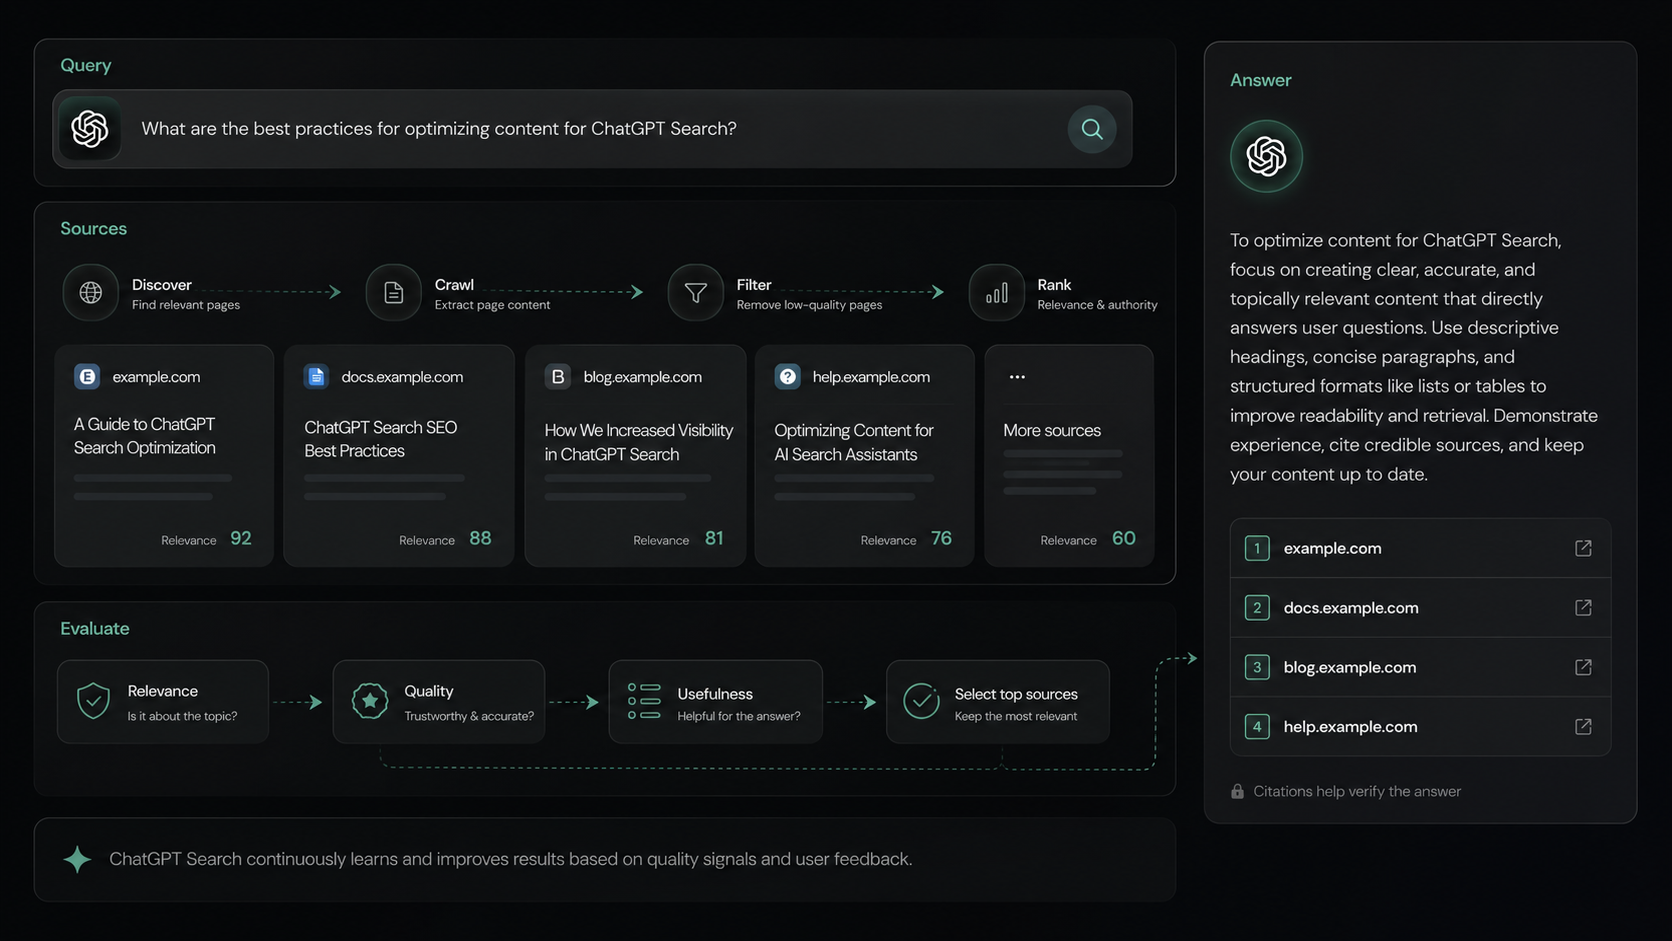Click the search magnifier button in query bar

tap(1091, 129)
